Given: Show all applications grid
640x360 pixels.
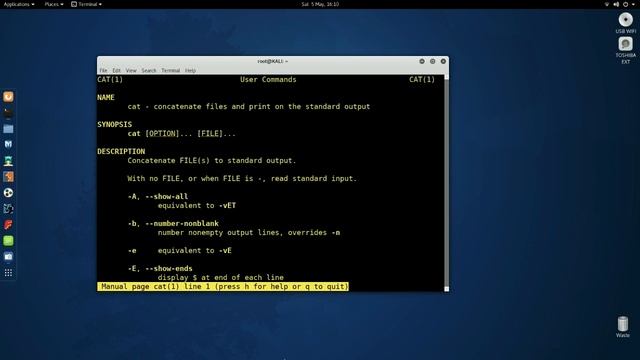Looking at the screenshot, I should (8, 273).
